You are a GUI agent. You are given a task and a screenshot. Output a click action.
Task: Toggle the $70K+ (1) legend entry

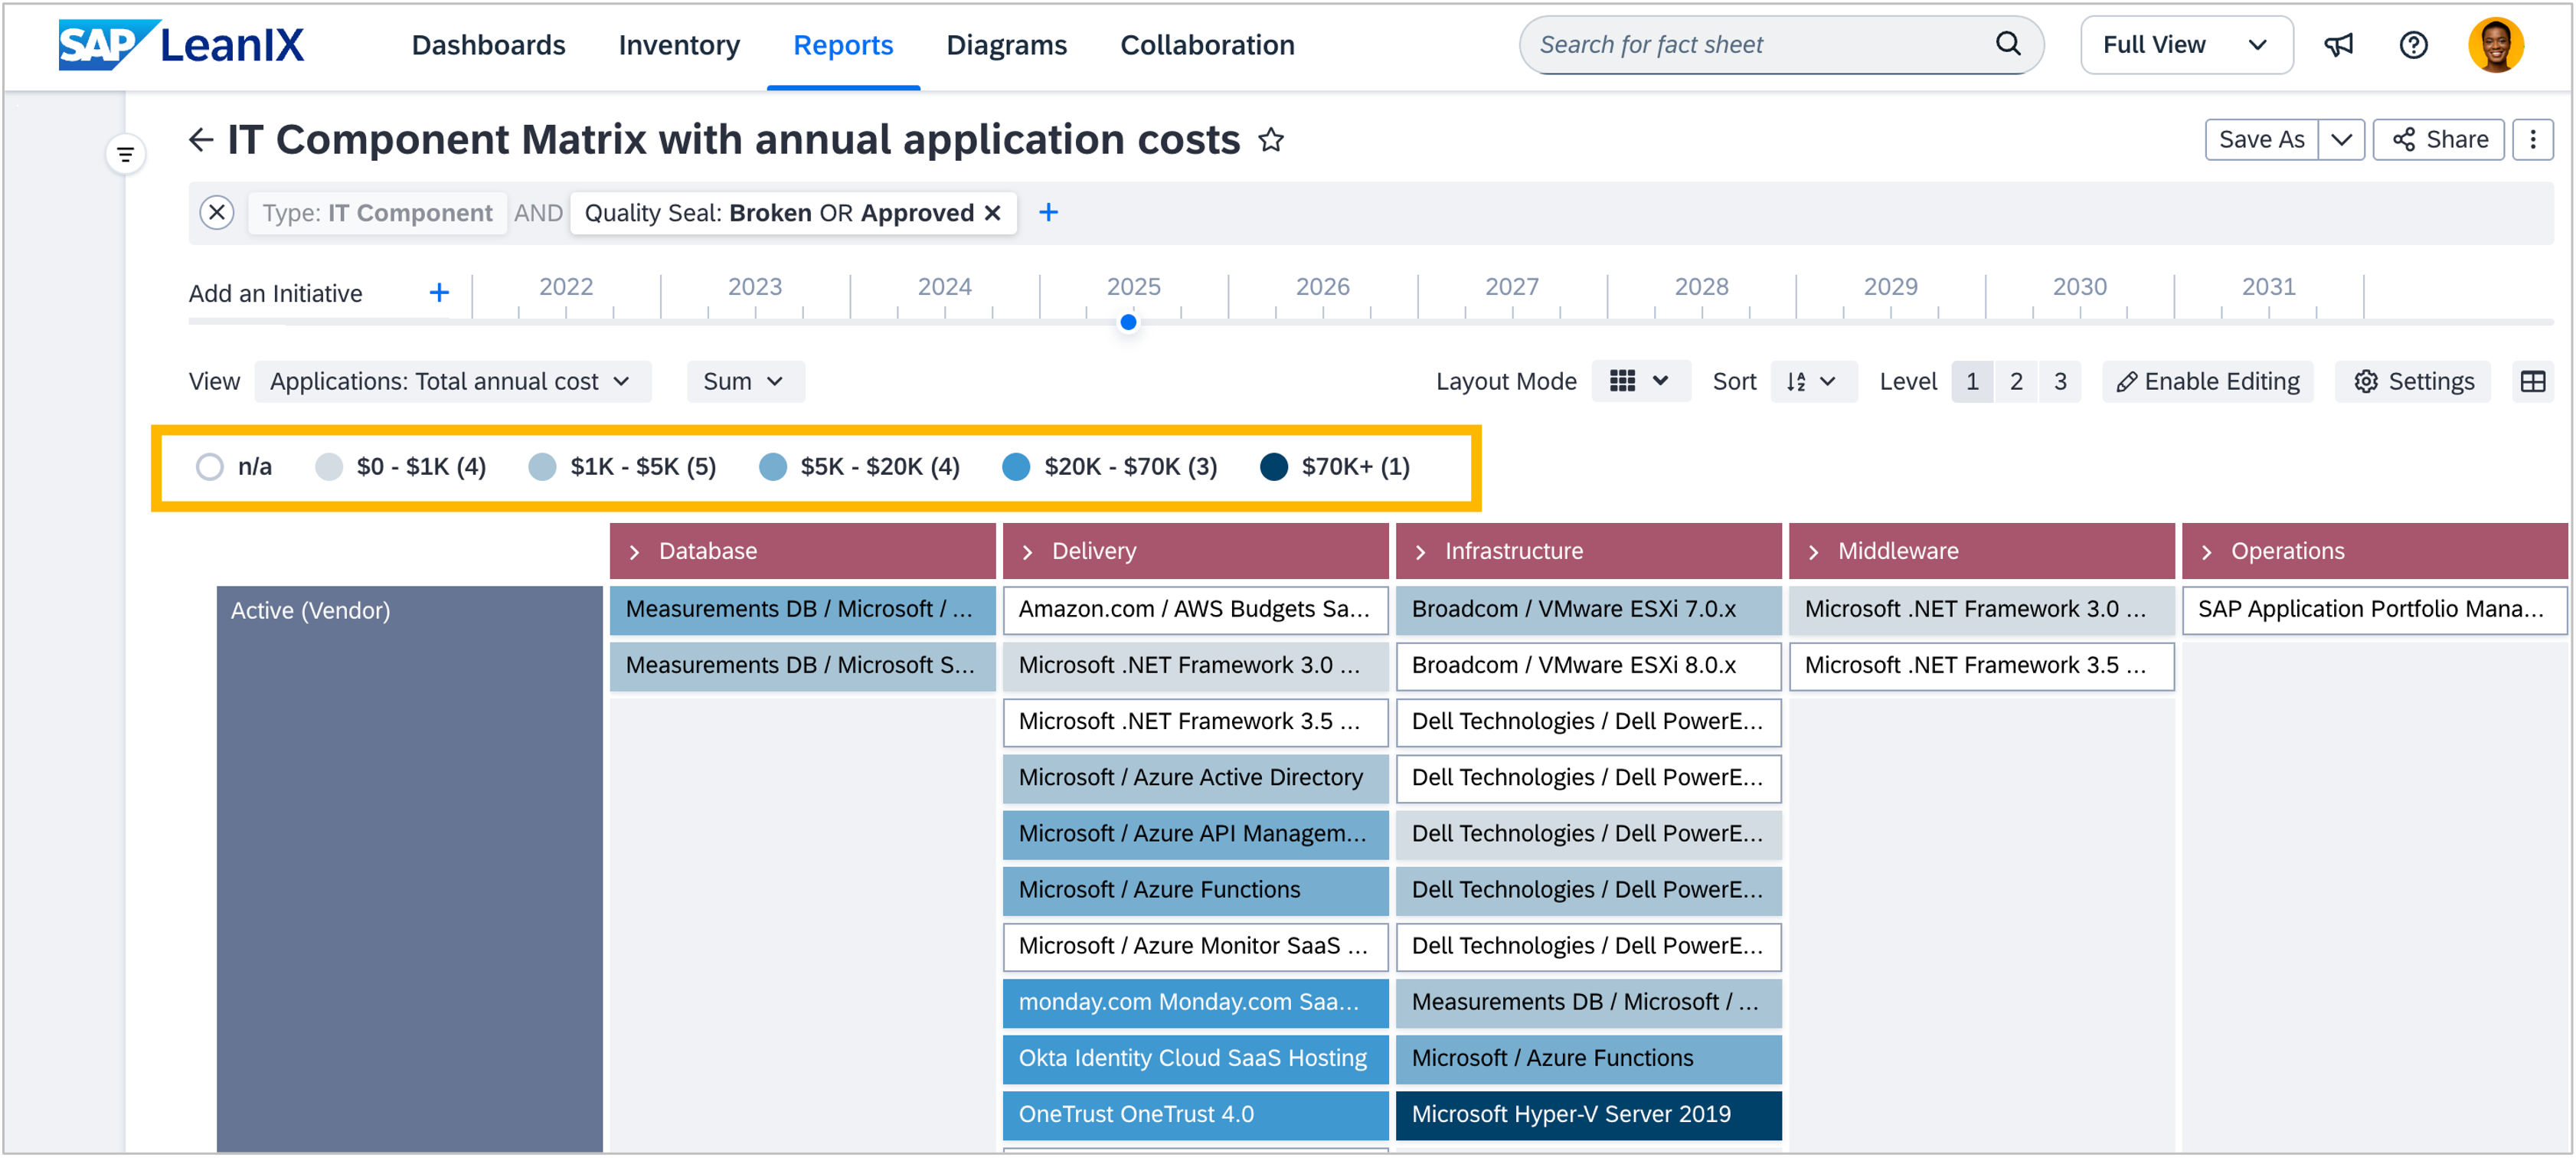1335,467
